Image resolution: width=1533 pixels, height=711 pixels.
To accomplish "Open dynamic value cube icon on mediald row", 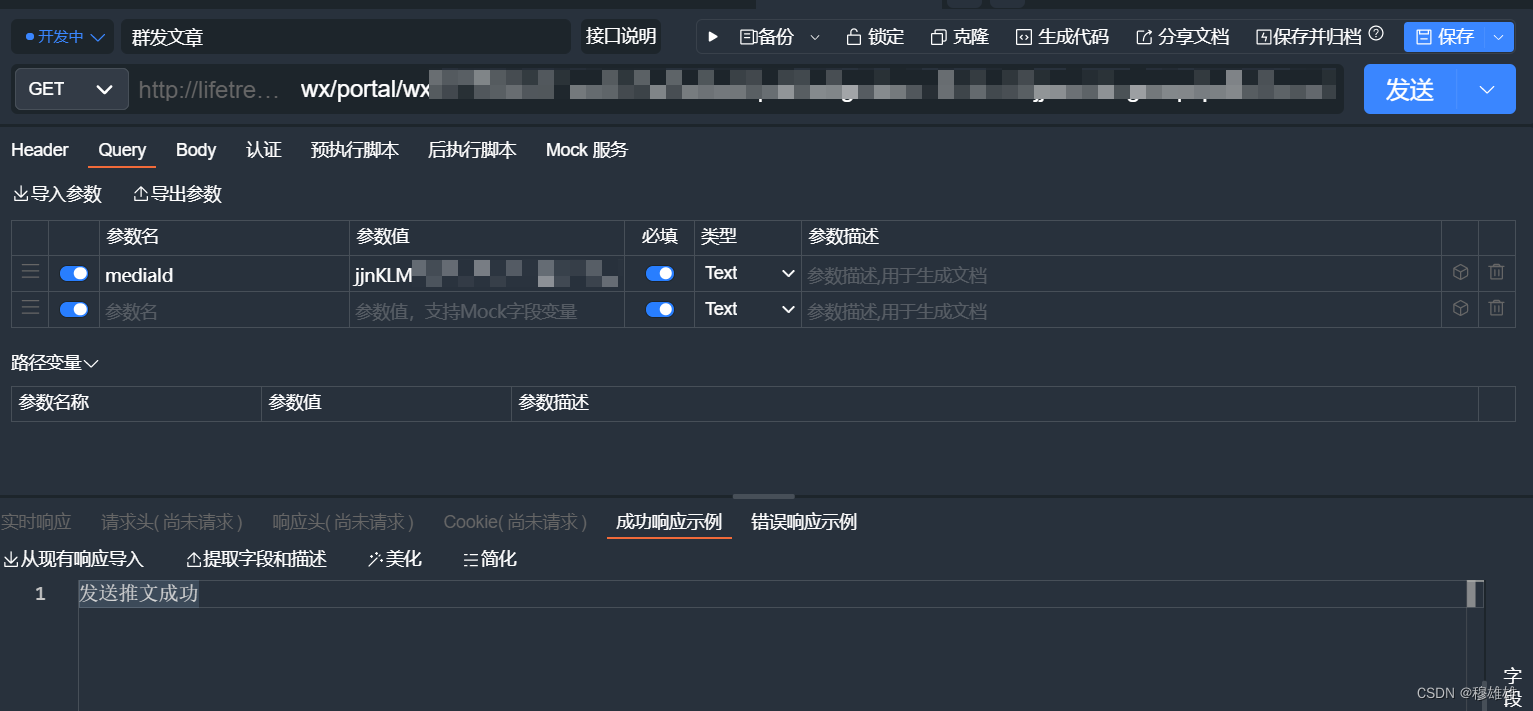I will click(1459, 272).
